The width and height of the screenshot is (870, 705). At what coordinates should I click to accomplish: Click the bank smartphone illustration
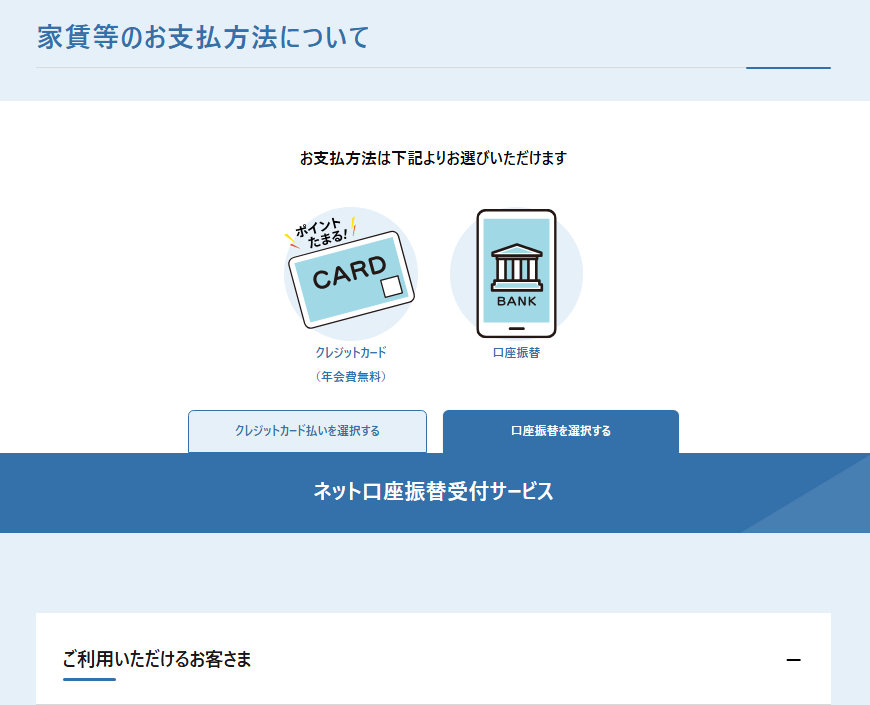[516, 273]
